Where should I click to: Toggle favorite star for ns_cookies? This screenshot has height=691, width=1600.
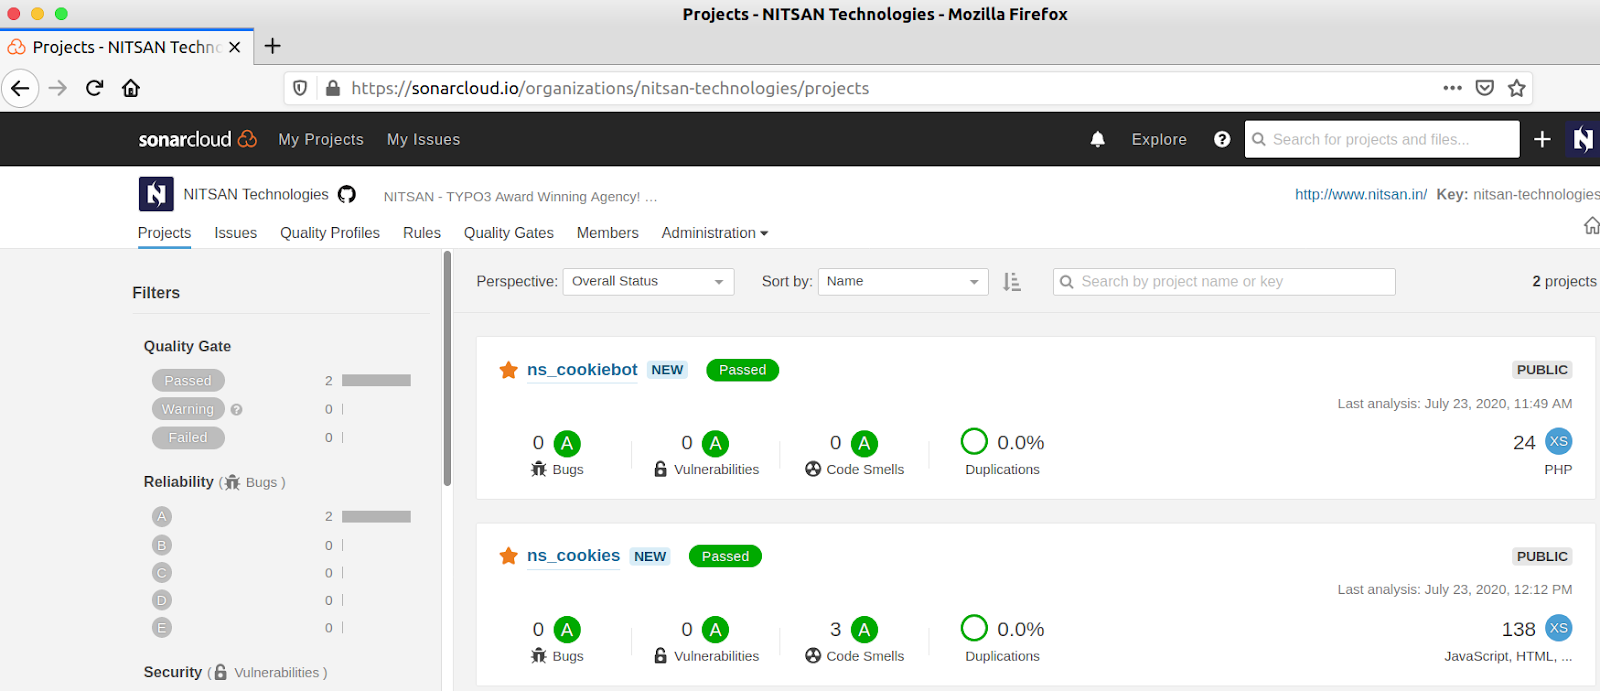508,556
